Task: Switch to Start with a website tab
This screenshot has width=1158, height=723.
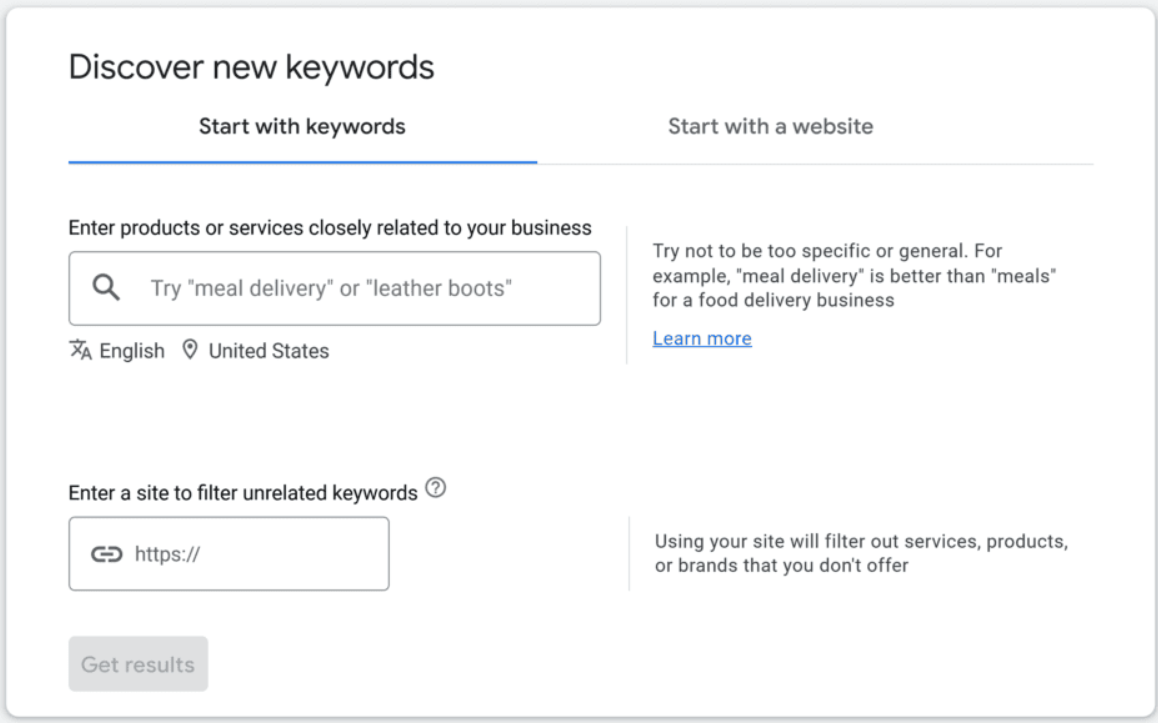Action: (x=770, y=127)
